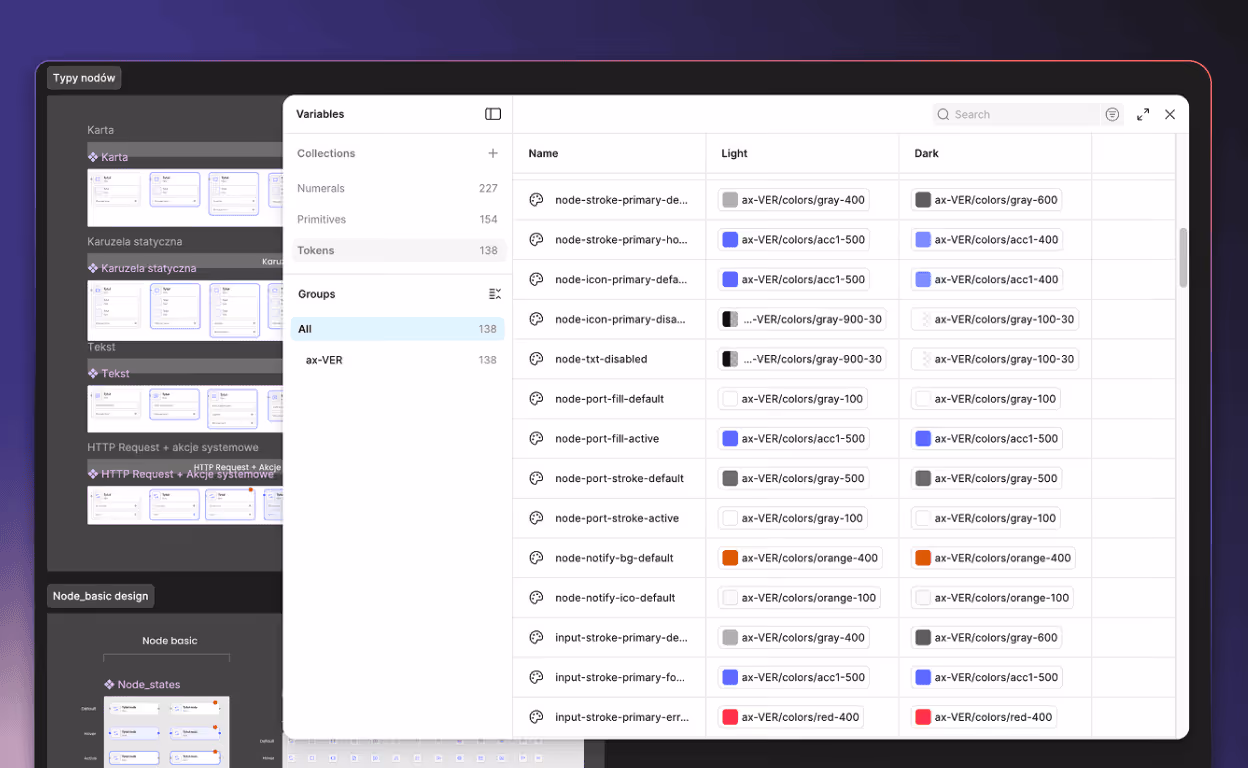Click variable name node-notify-bg-default
The image size is (1248, 768).
click(614, 558)
